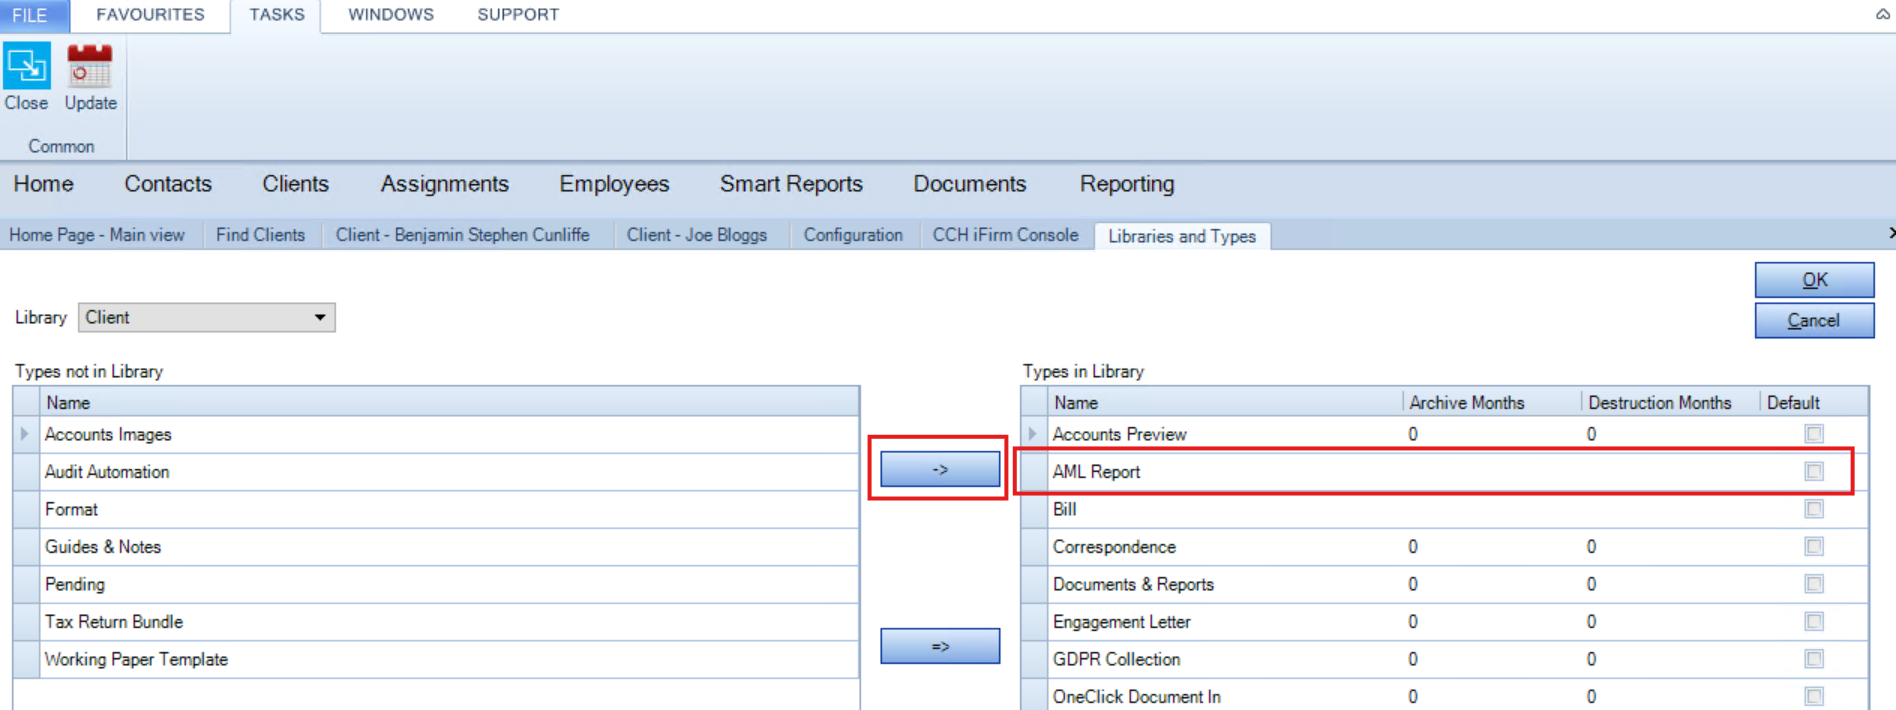Check the Default box for Documents & Reports

coord(1814,584)
